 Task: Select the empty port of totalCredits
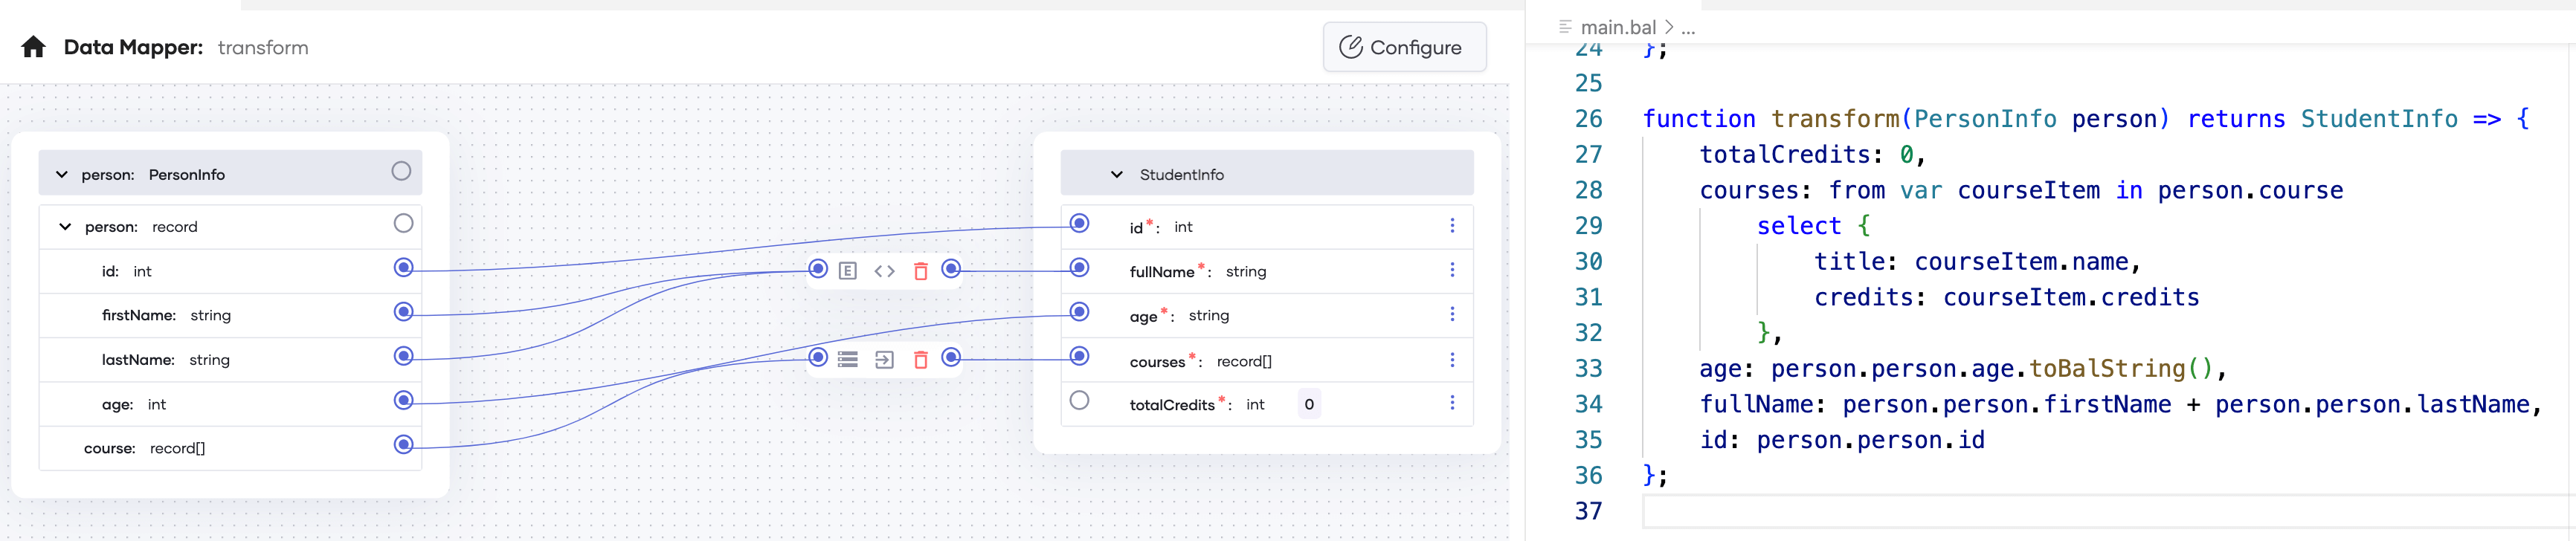[1079, 401]
